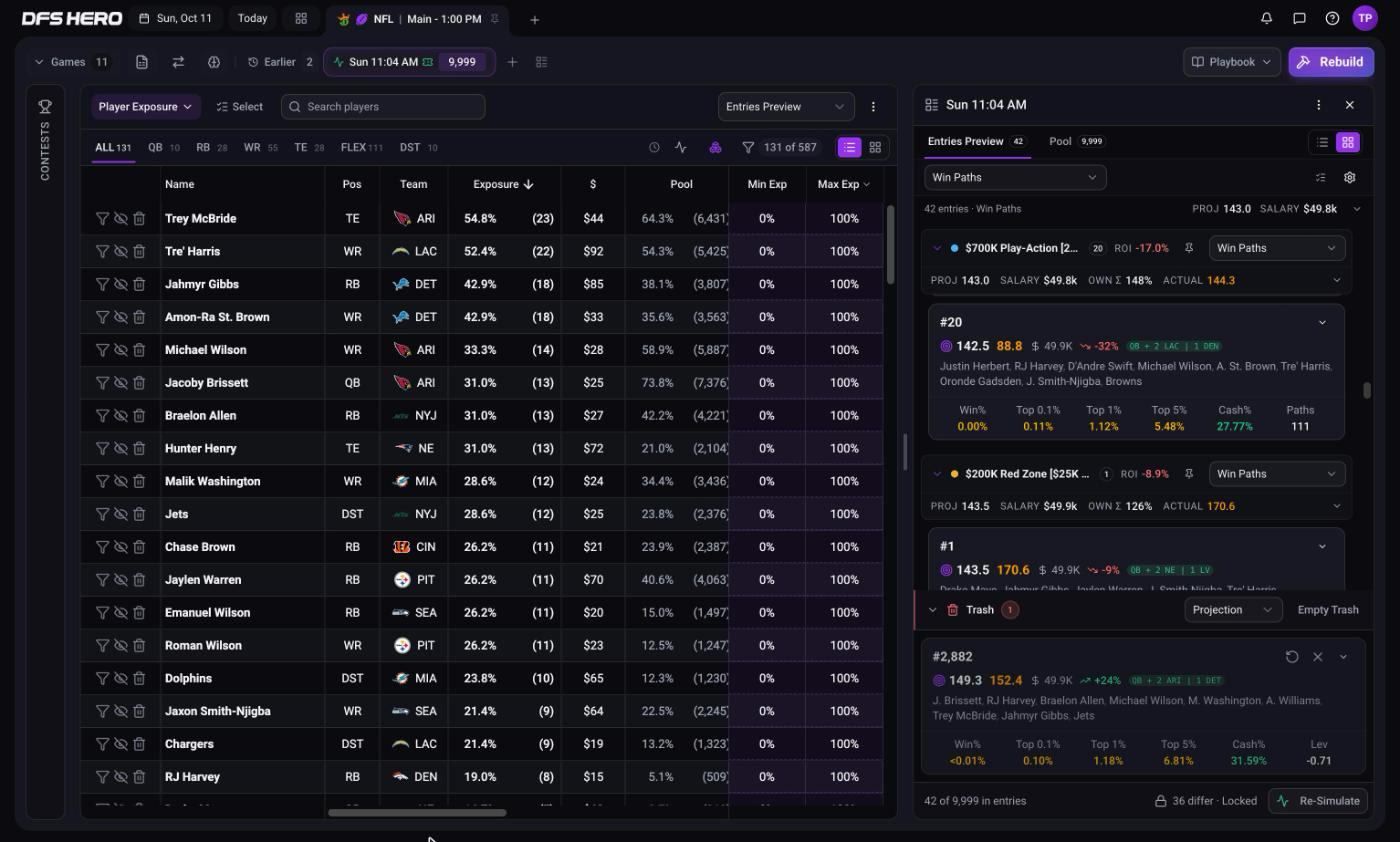Collapse the Trash section
Image resolution: width=1400 pixels, height=842 pixels.
tap(932, 610)
